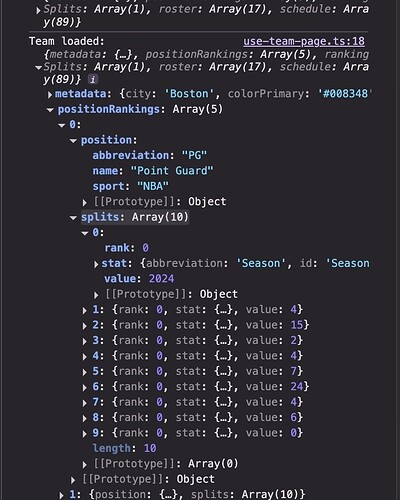The width and height of the screenshot is (400, 500).
Task: Expand split entry 1 with value 4
Action: [85, 311]
